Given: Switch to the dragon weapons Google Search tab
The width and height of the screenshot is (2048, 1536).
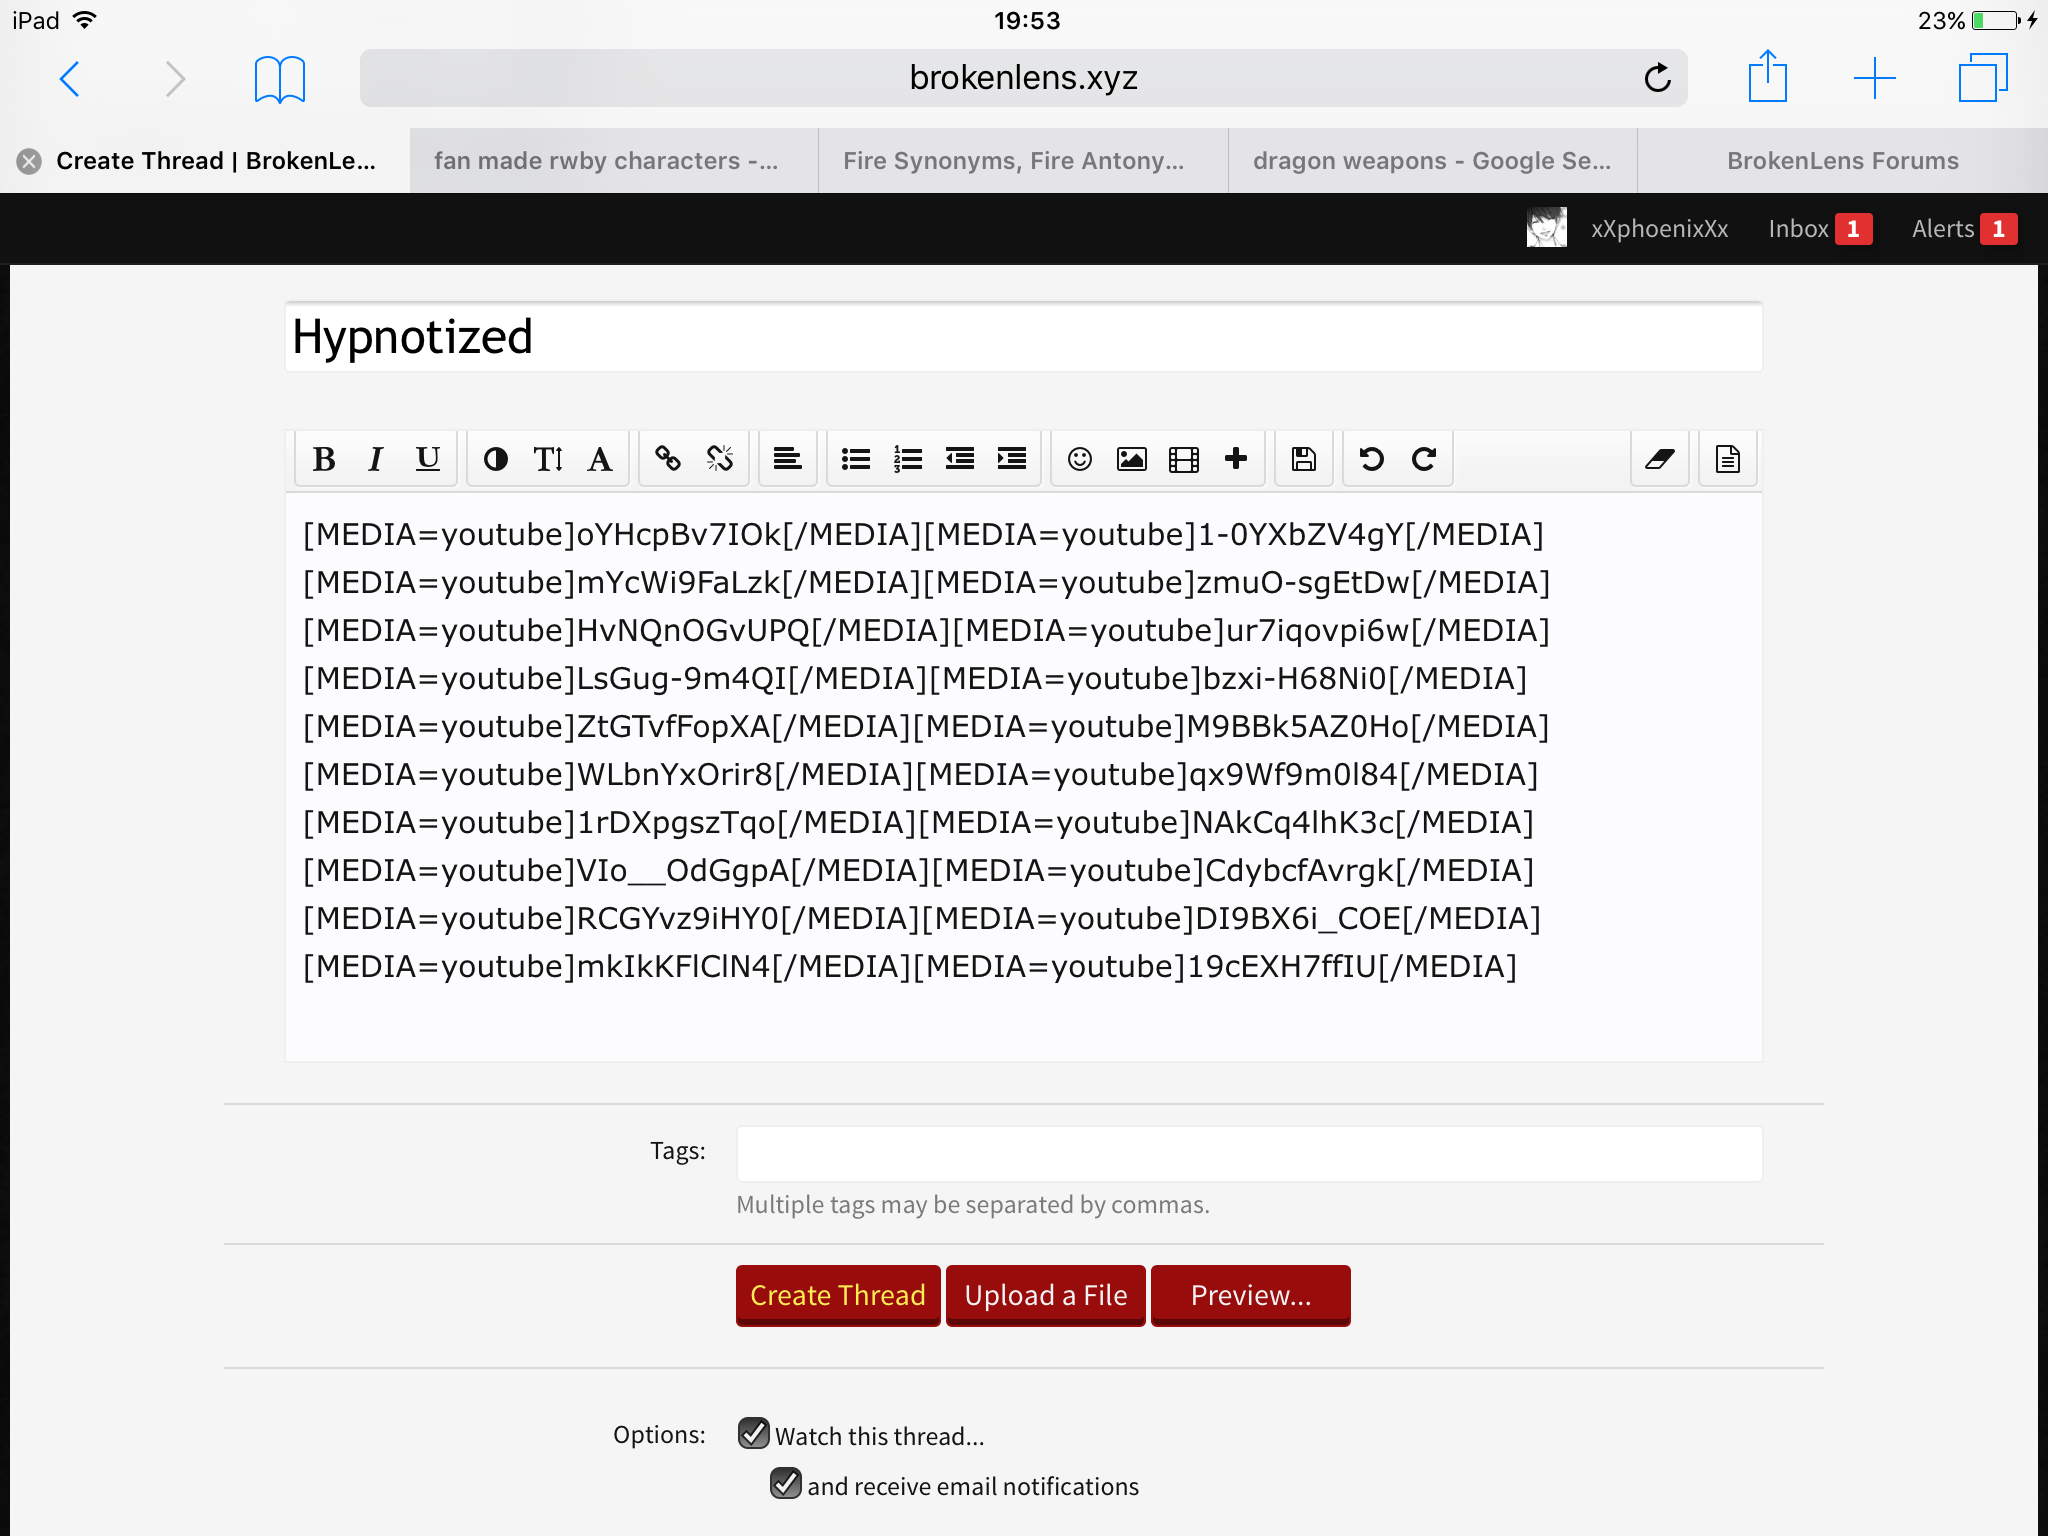Looking at the screenshot, I should point(1432,161).
